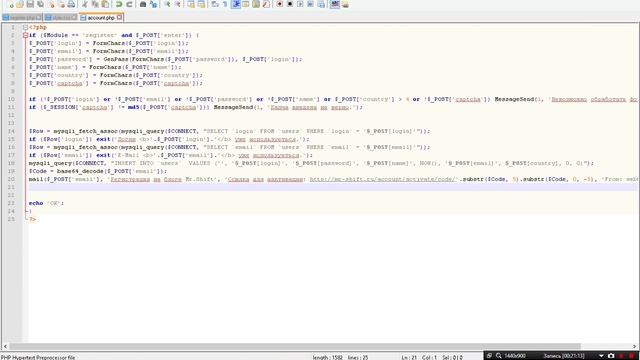This screenshot has height=360, width=640.
Task: Open document map toolbar icon
Action: (x=256, y=4)
